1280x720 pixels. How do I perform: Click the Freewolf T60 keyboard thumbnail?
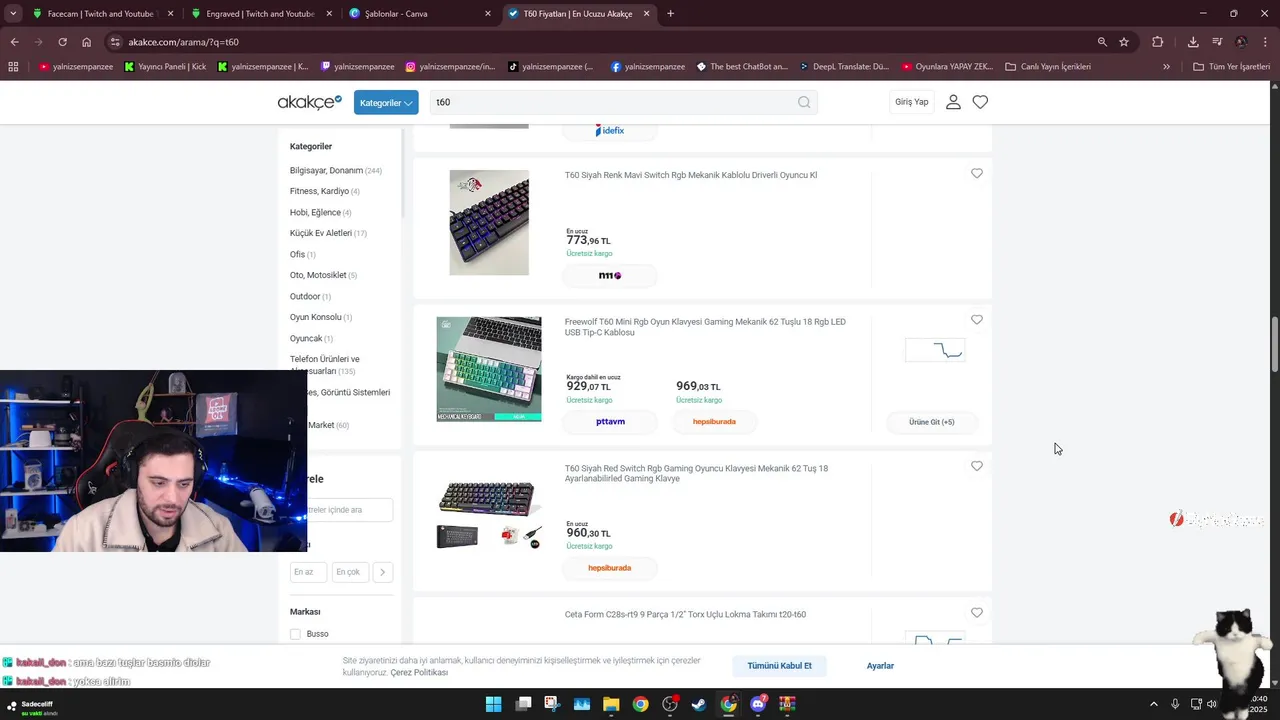489,369
